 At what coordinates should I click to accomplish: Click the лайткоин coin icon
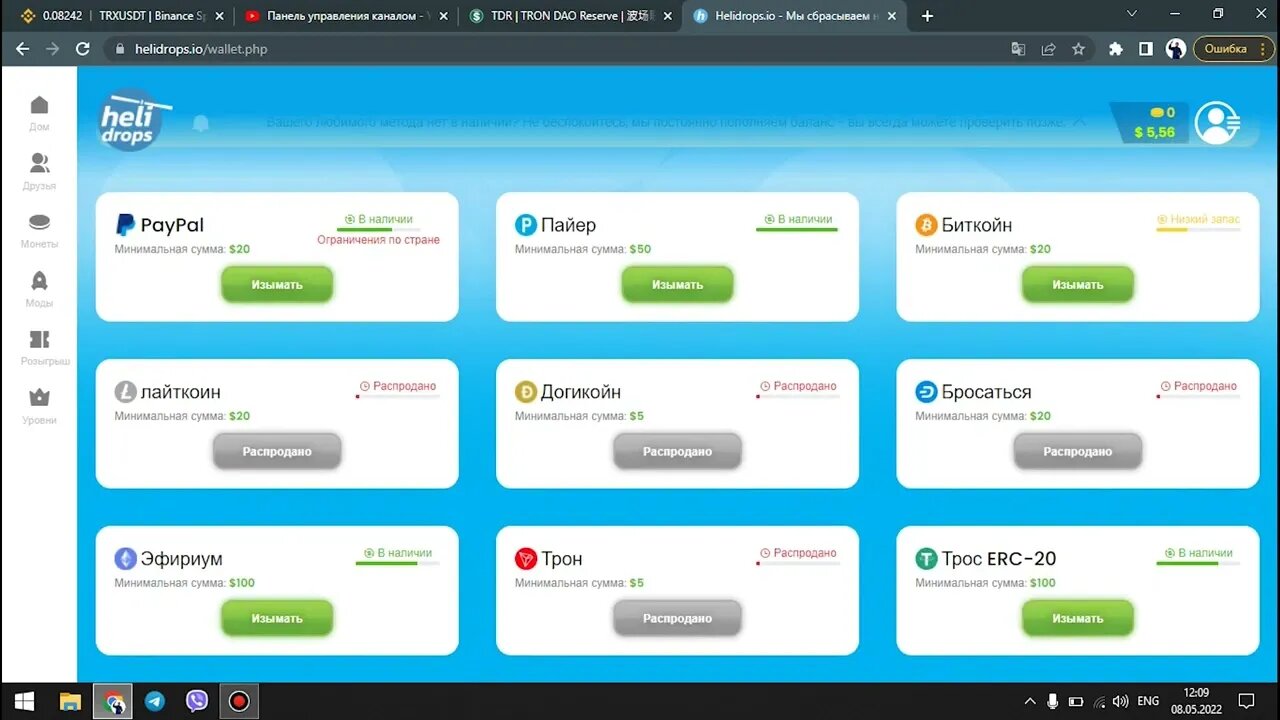click(126, 392)
